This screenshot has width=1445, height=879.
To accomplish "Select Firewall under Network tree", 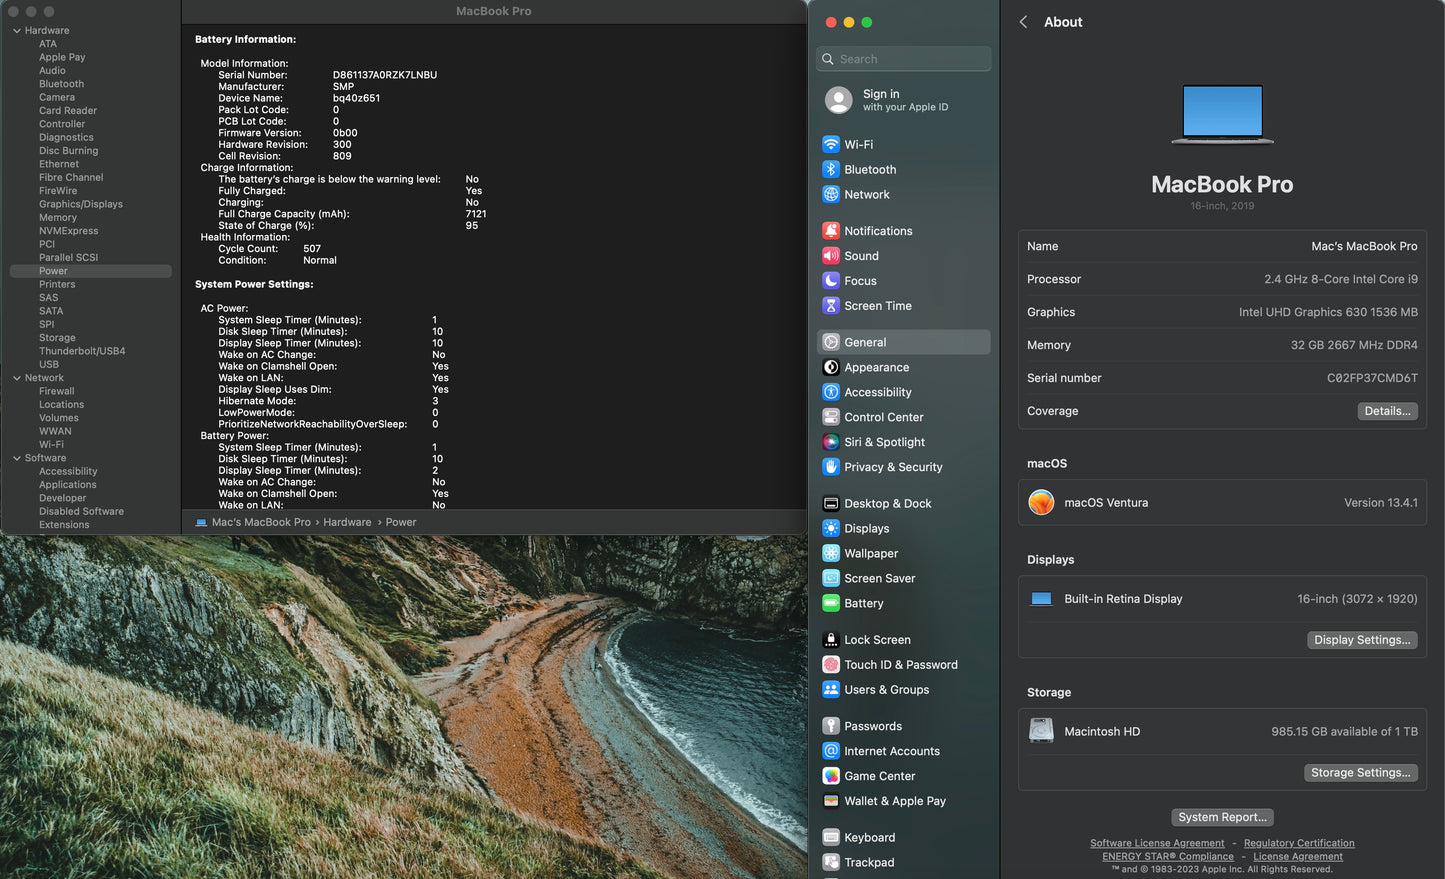I will point(57,391).
